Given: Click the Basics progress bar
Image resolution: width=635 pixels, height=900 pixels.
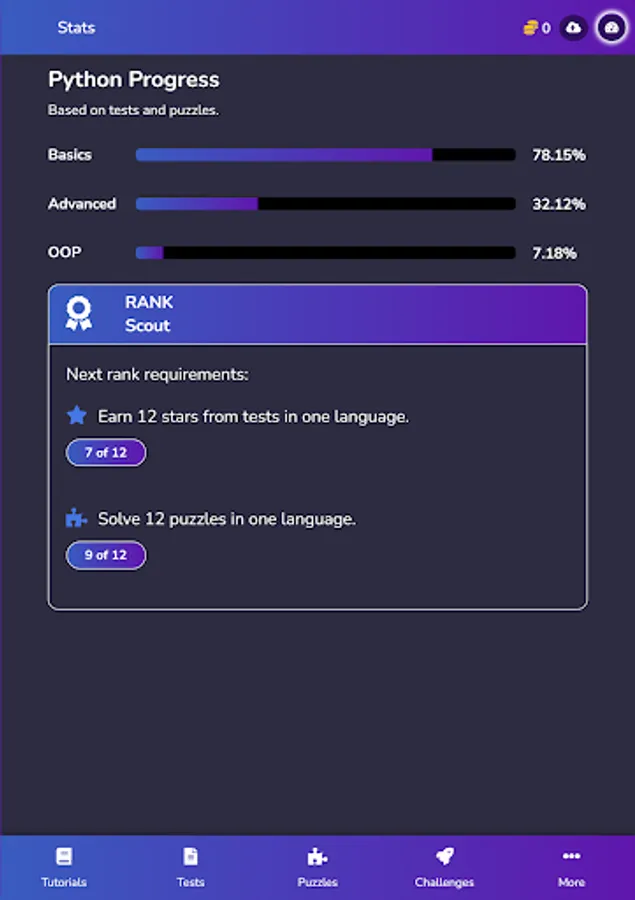Looking at the screenshot, I should point(325,155).
